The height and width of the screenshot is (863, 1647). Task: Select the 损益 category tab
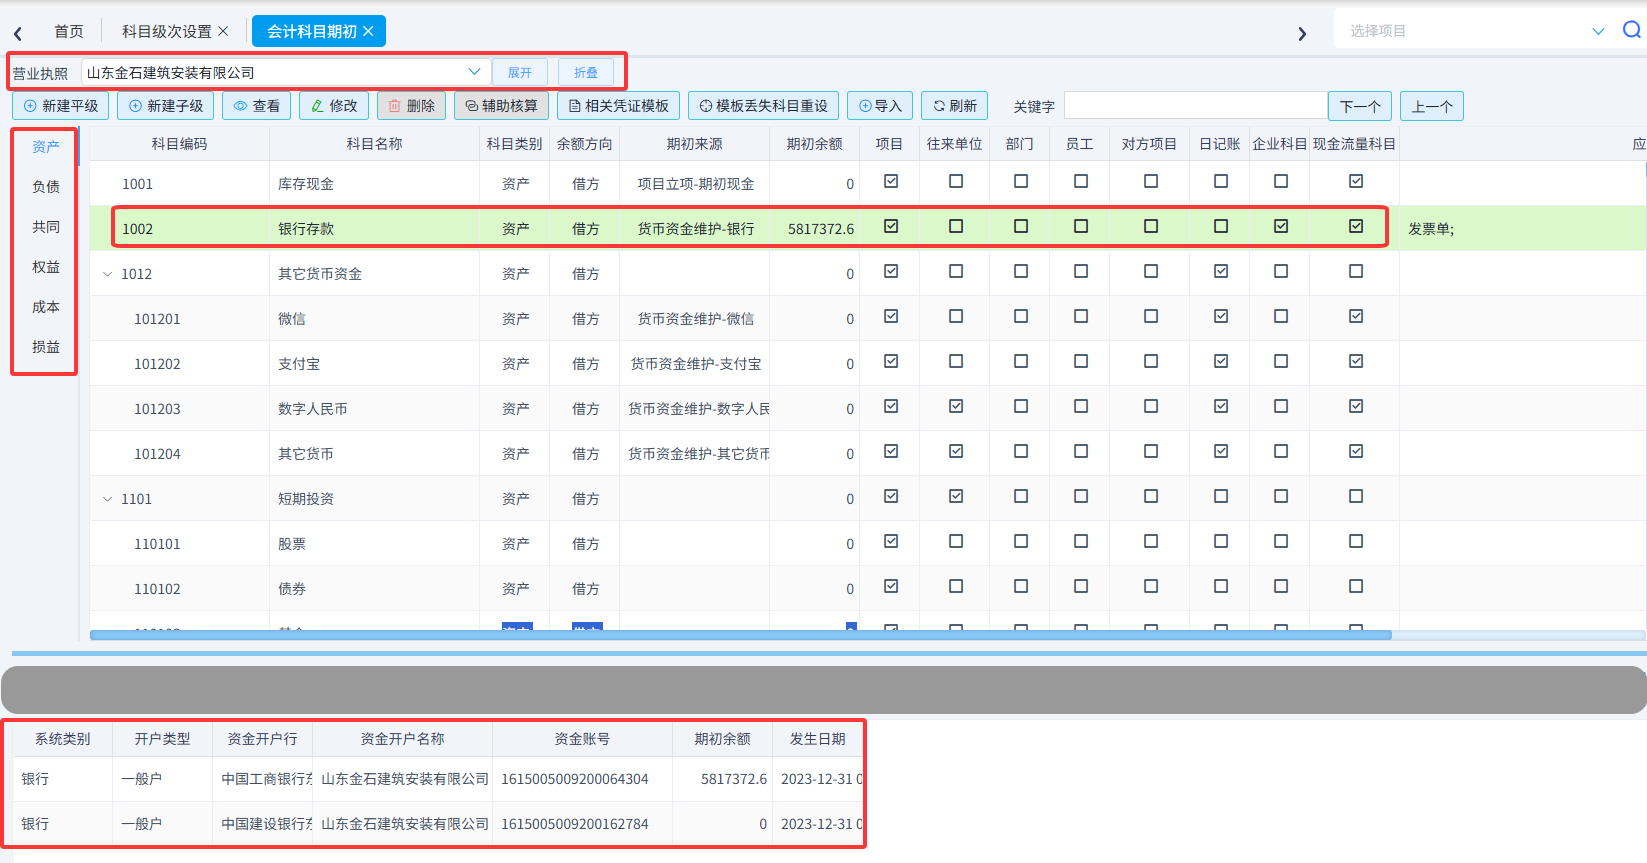coord(46,347)
